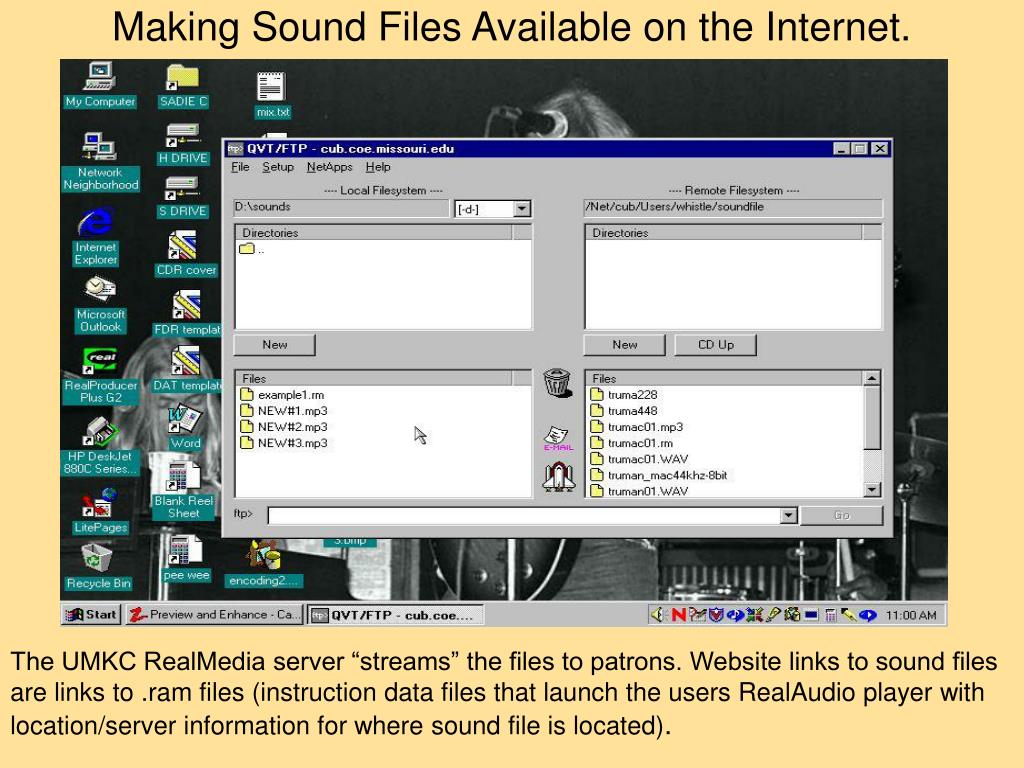Click remote Files scroll up arrow
This screenshot has width=1024, height=768.
pos(871,378)
